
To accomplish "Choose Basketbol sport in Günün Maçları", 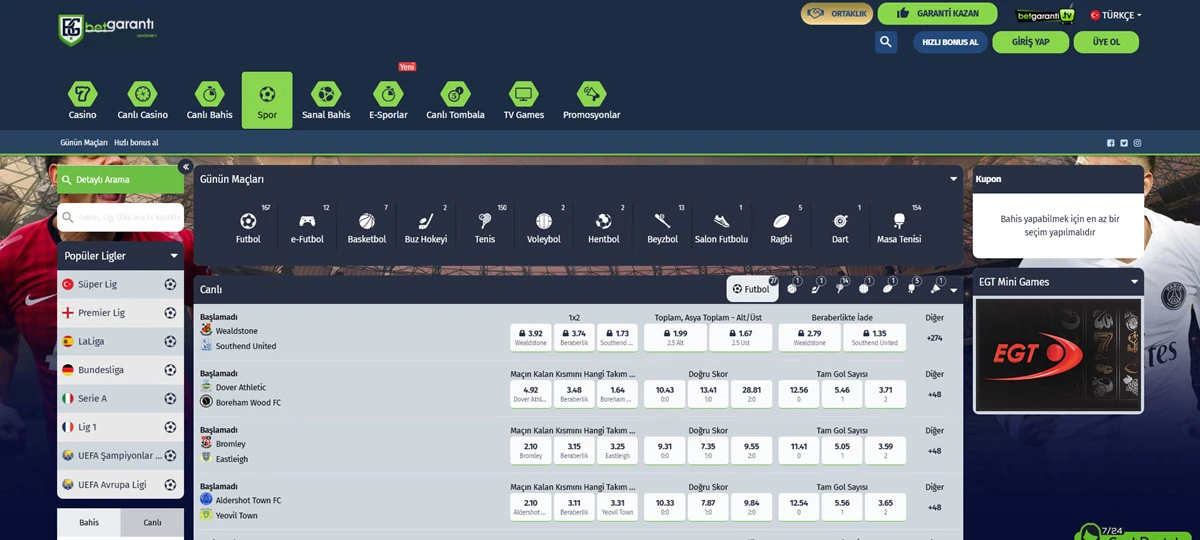I will (x=367, y=227).
